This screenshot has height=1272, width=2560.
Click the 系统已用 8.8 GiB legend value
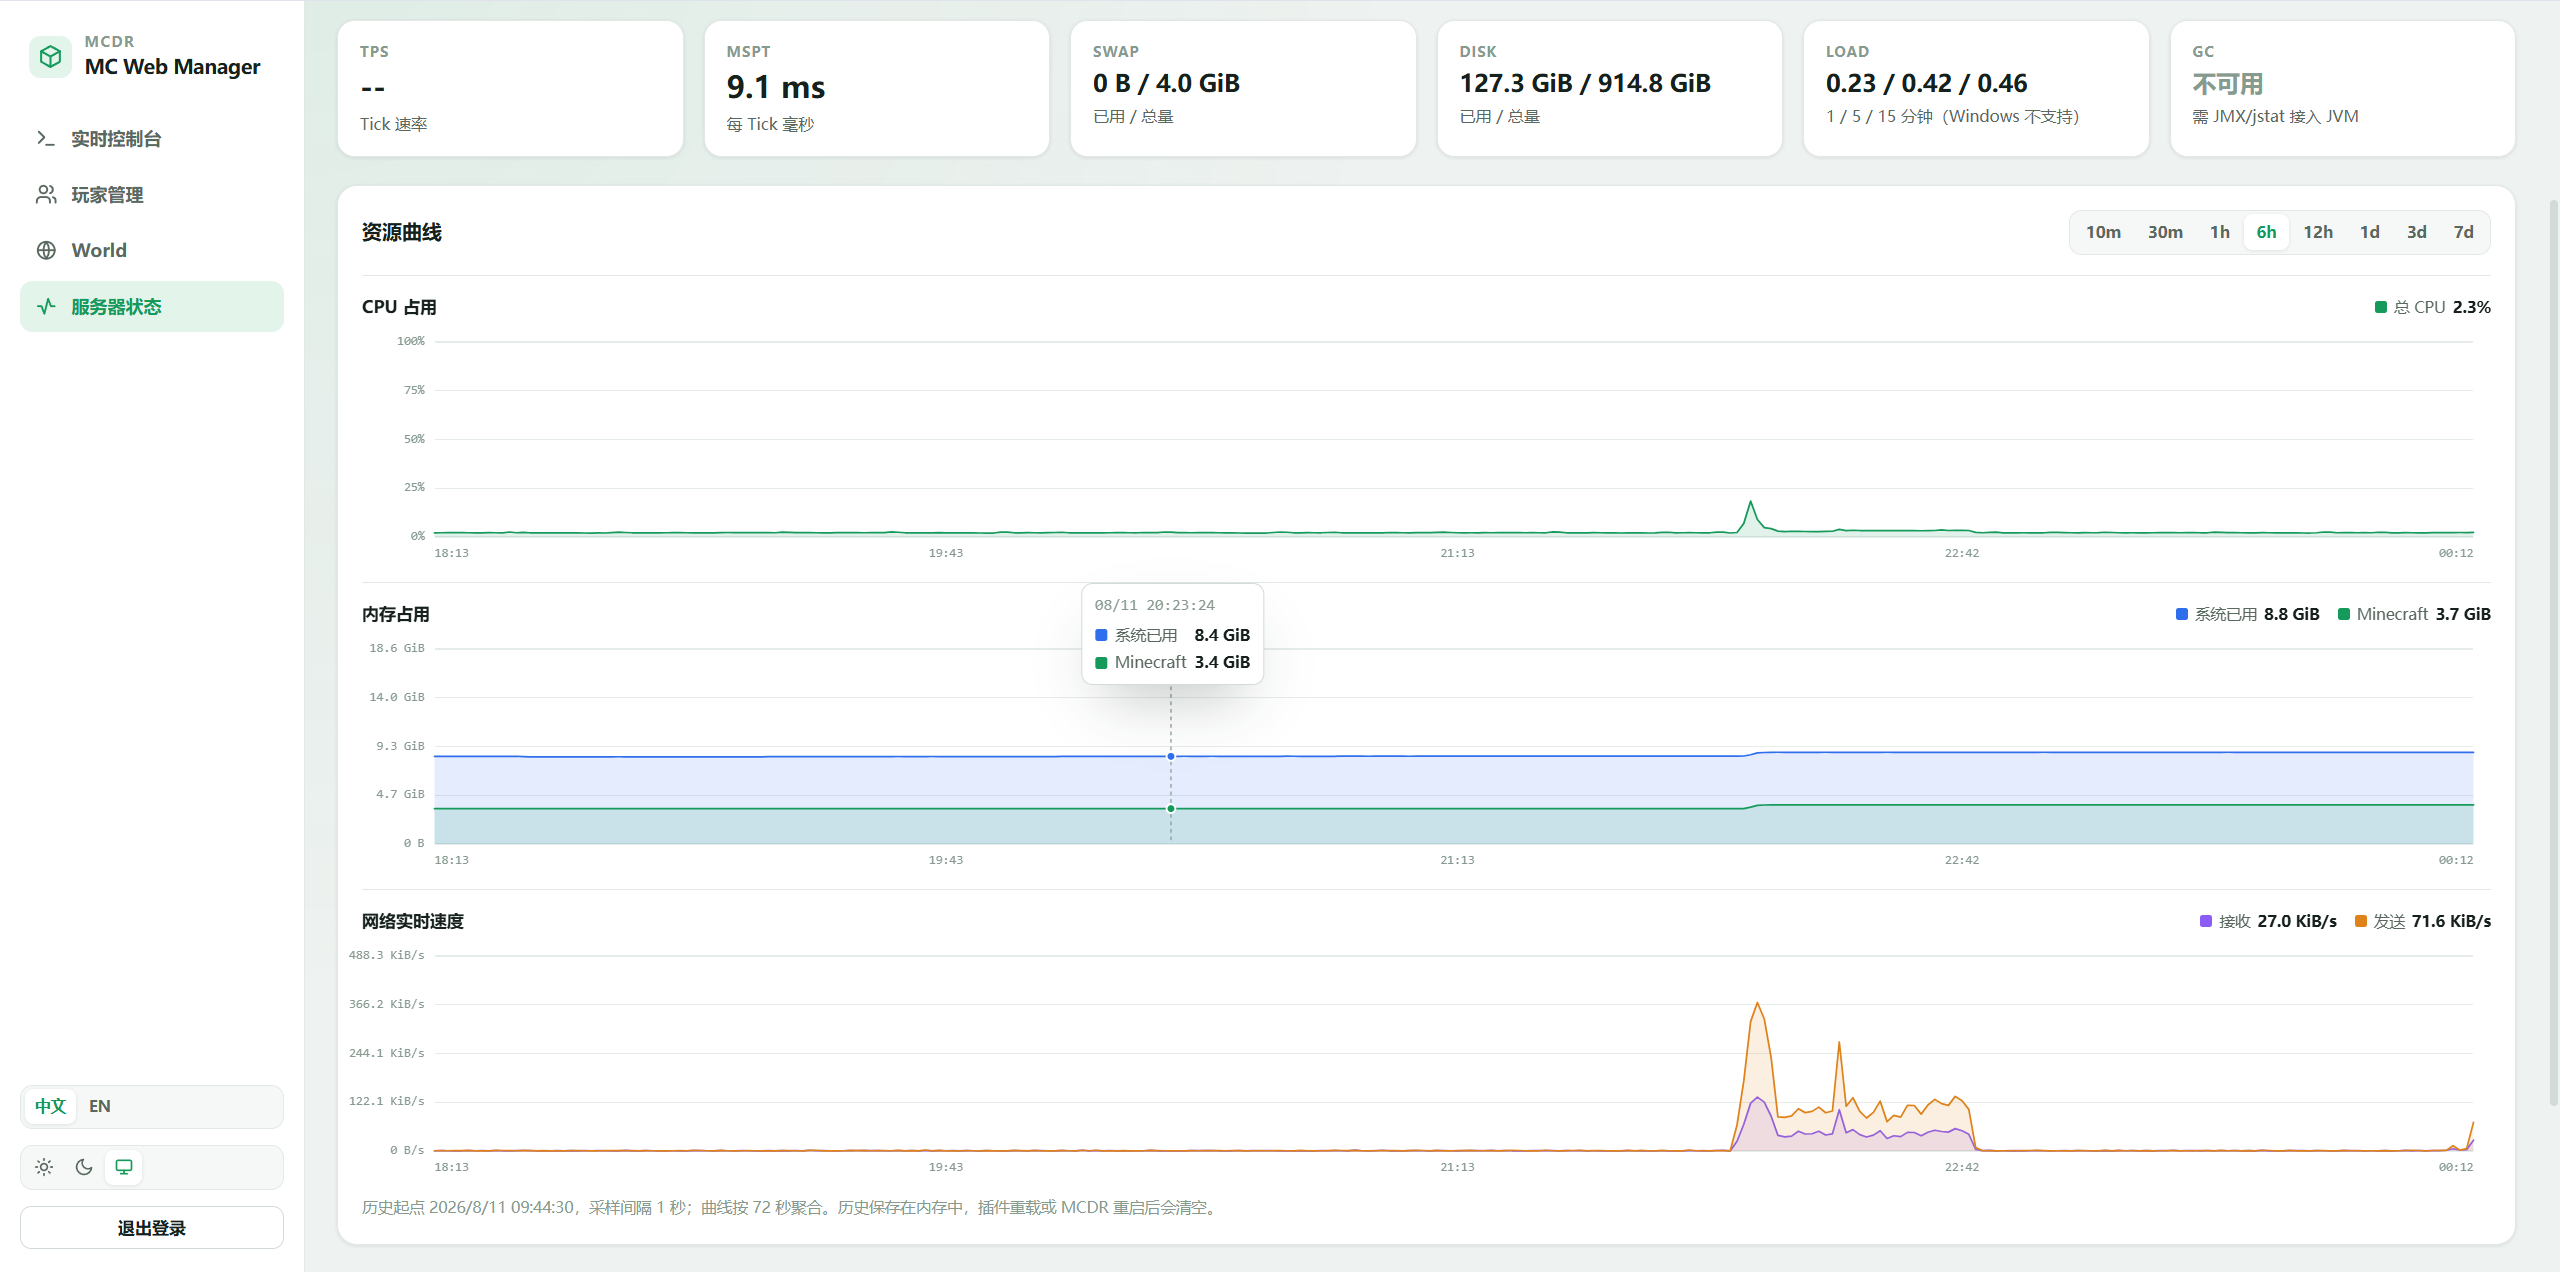tap(2291, 614)
